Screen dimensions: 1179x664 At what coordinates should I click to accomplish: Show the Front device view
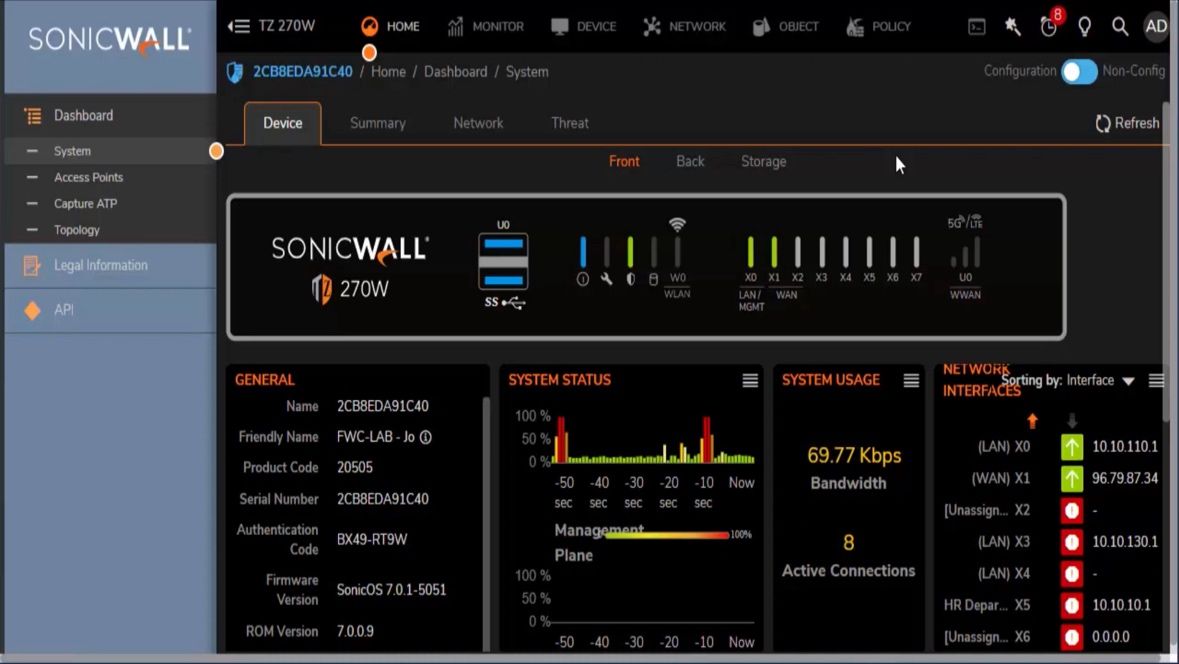point(624,162)
